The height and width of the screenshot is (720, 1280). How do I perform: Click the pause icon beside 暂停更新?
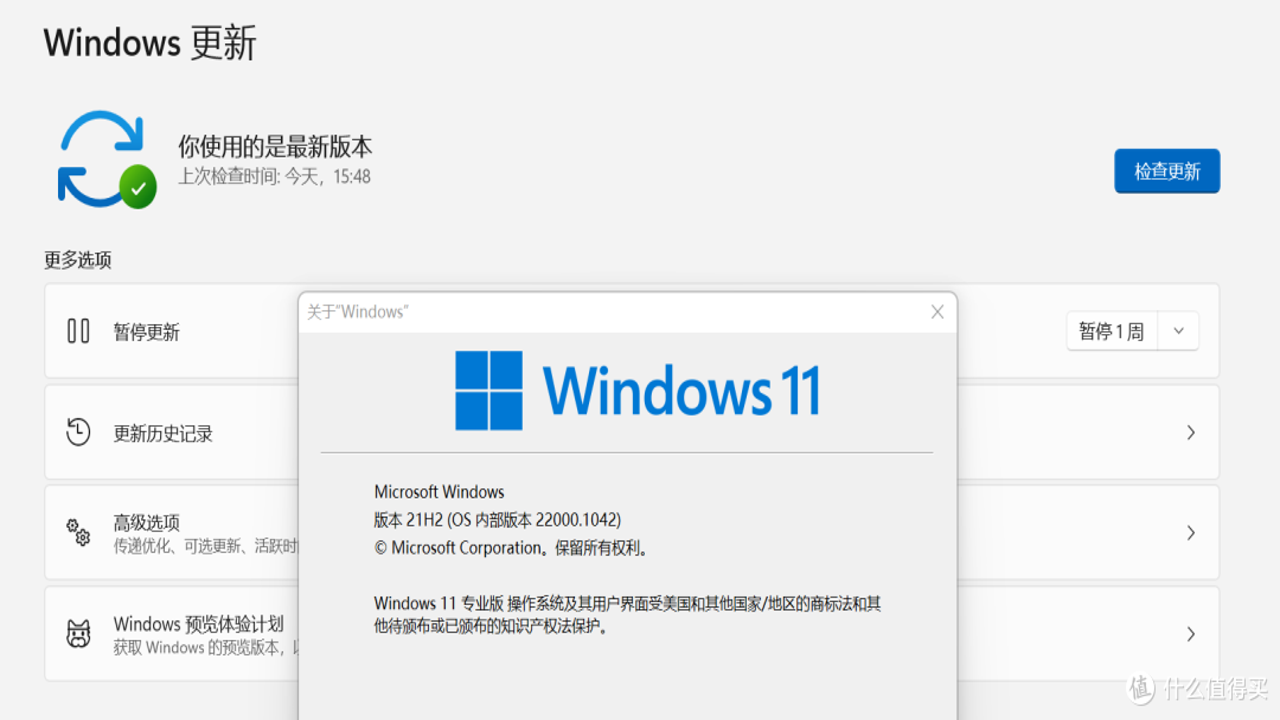[x=78, y=331]
